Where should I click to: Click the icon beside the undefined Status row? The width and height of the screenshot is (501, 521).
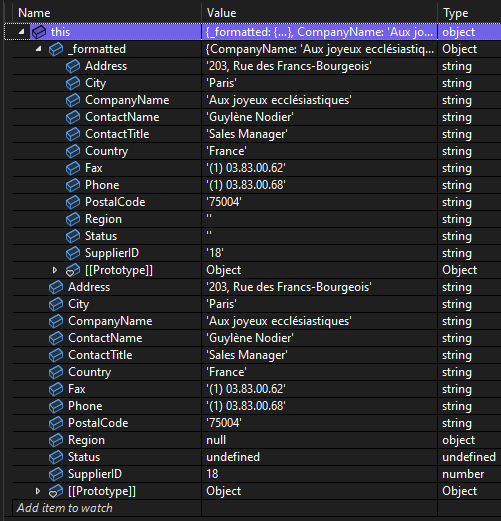coord(56,457)
